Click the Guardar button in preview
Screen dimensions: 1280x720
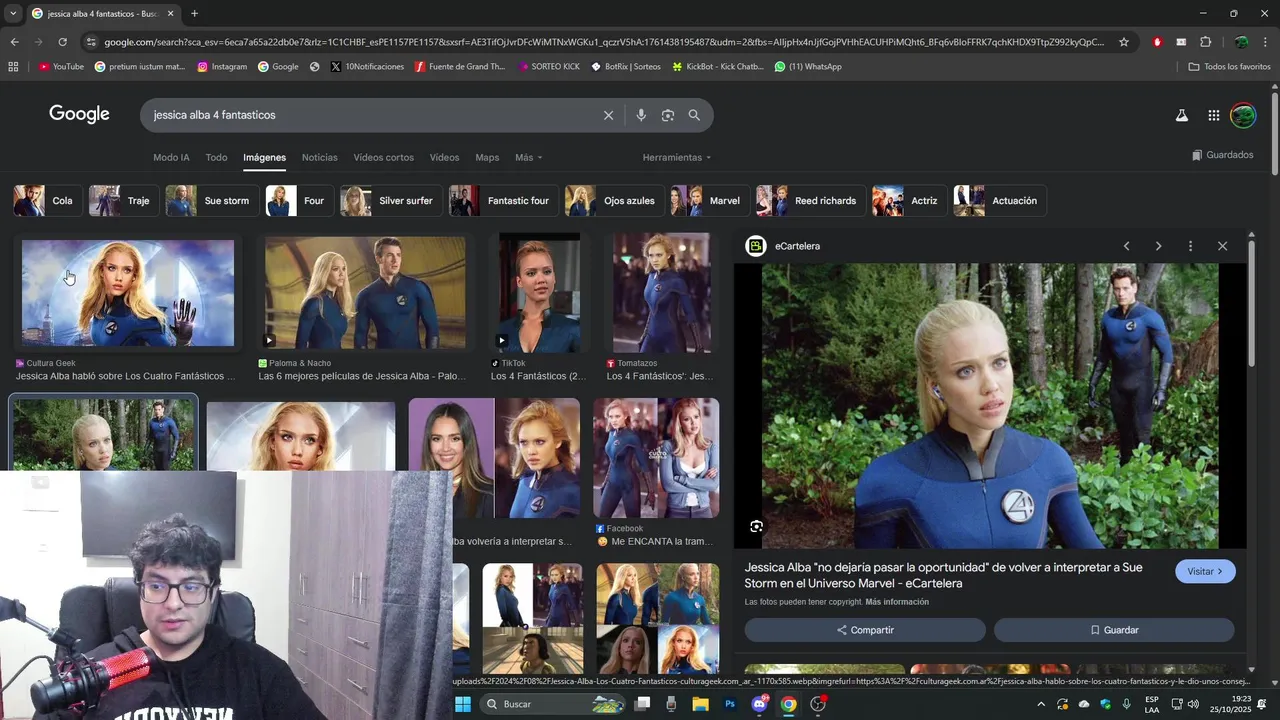click(1114, 630)
